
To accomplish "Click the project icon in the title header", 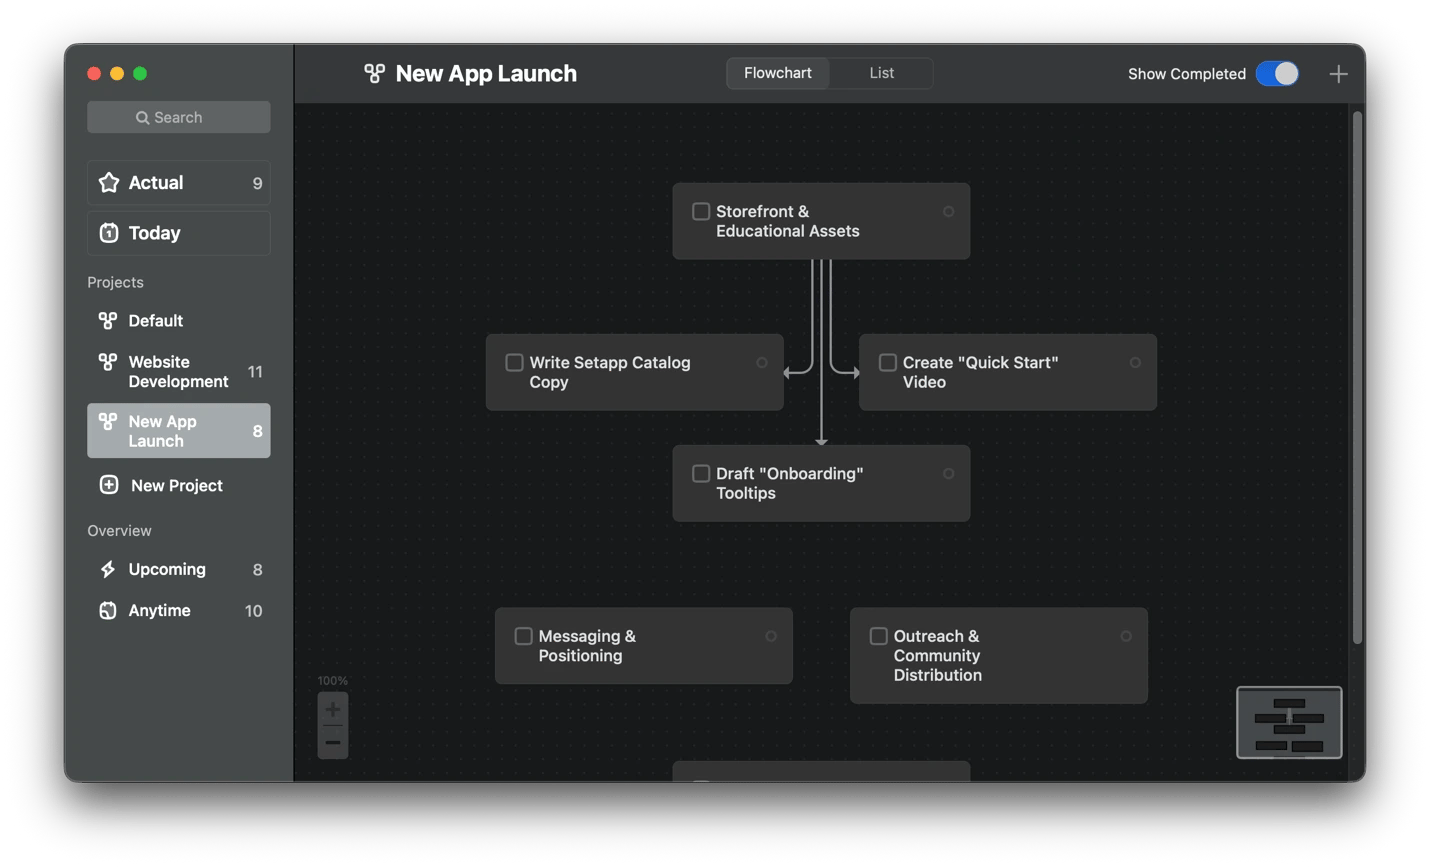I will tap(374, 73).
